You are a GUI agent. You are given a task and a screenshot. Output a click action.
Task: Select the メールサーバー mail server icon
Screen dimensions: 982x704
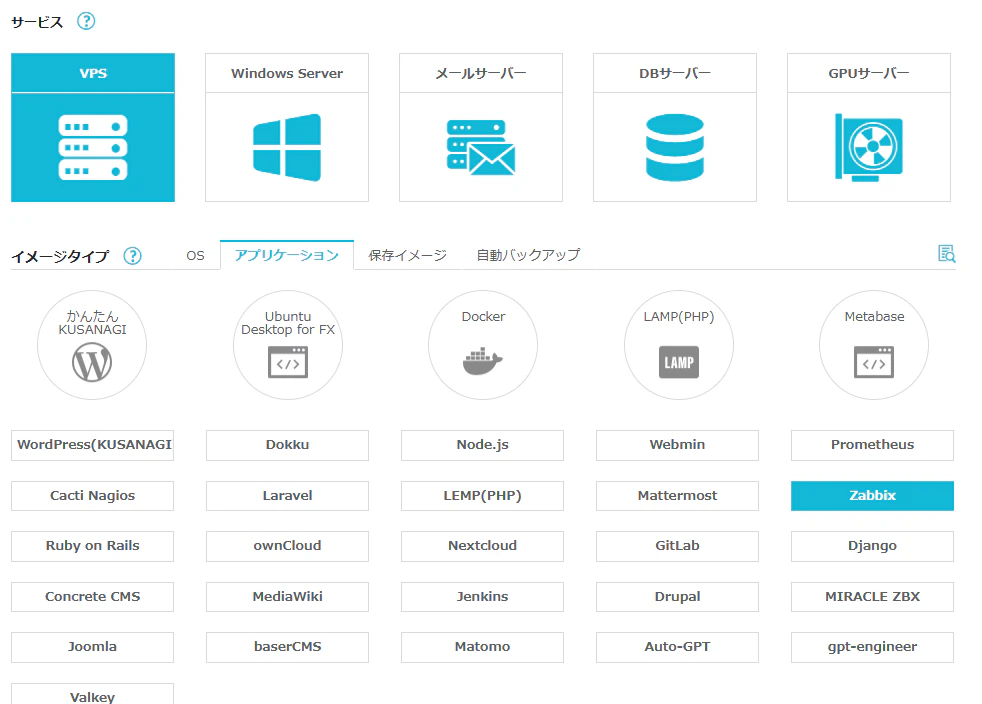[x=480, y=148]
